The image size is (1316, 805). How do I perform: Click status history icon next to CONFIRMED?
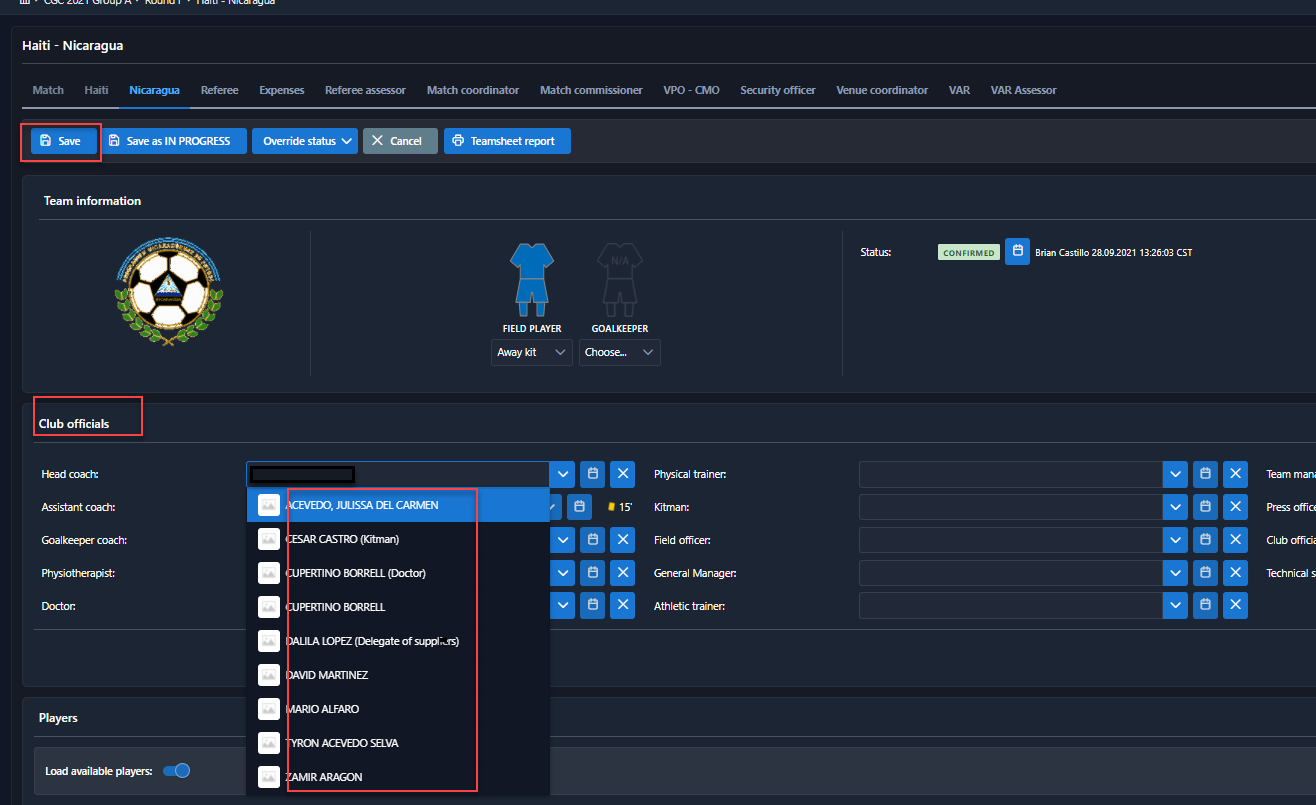click(x=1017, y=252)
